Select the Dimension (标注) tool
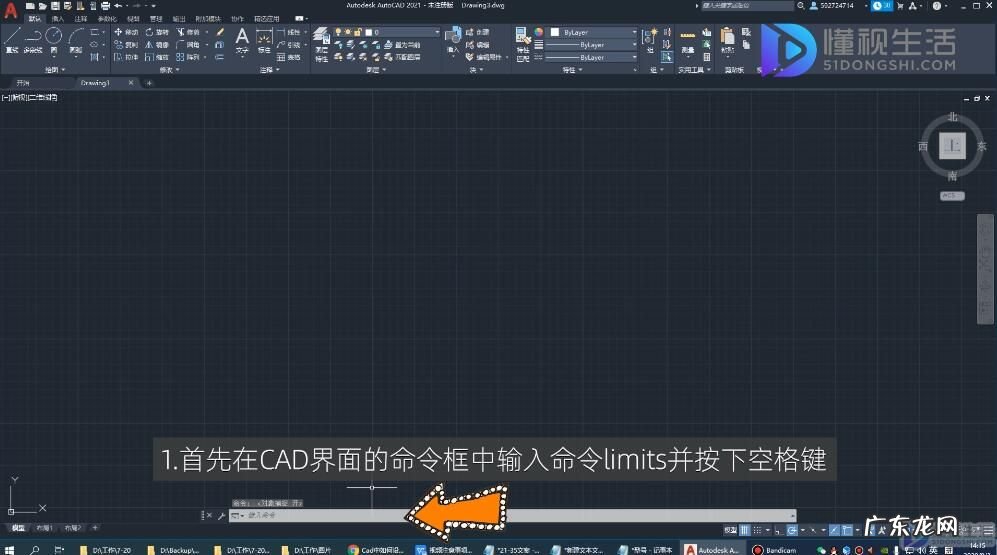The width and height of the screenshot is (997, 555). (x=264, y=41)
